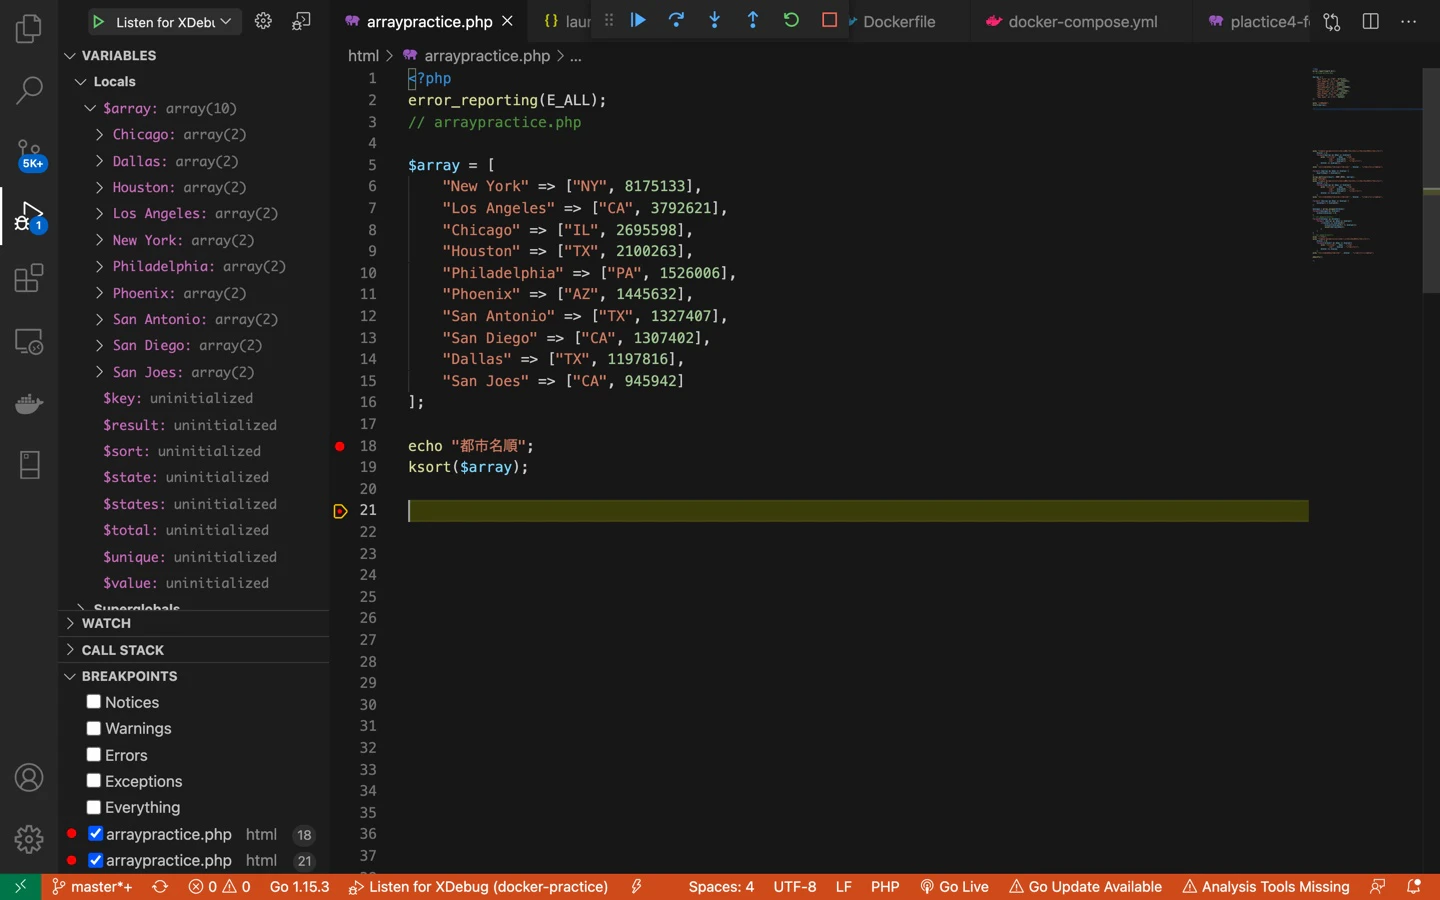Disable the arraypractice.php line 18 breakpoint
Screen dimensions: 1440x900
coord(96,834)
